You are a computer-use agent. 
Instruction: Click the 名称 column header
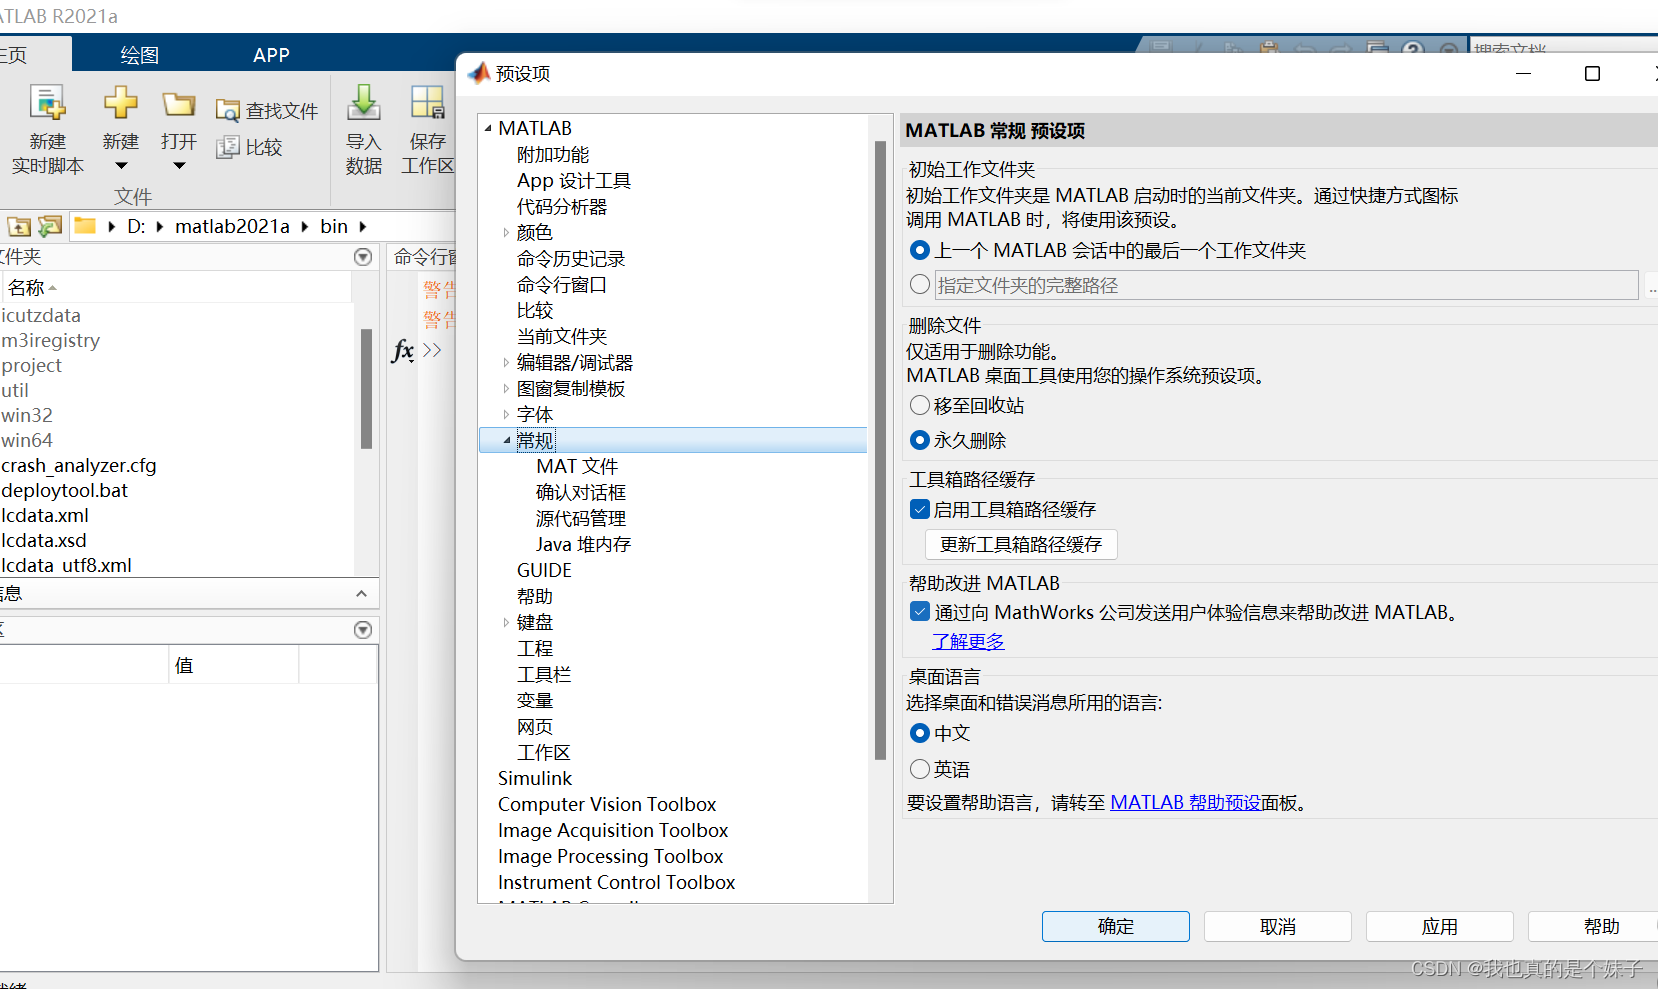26,288
